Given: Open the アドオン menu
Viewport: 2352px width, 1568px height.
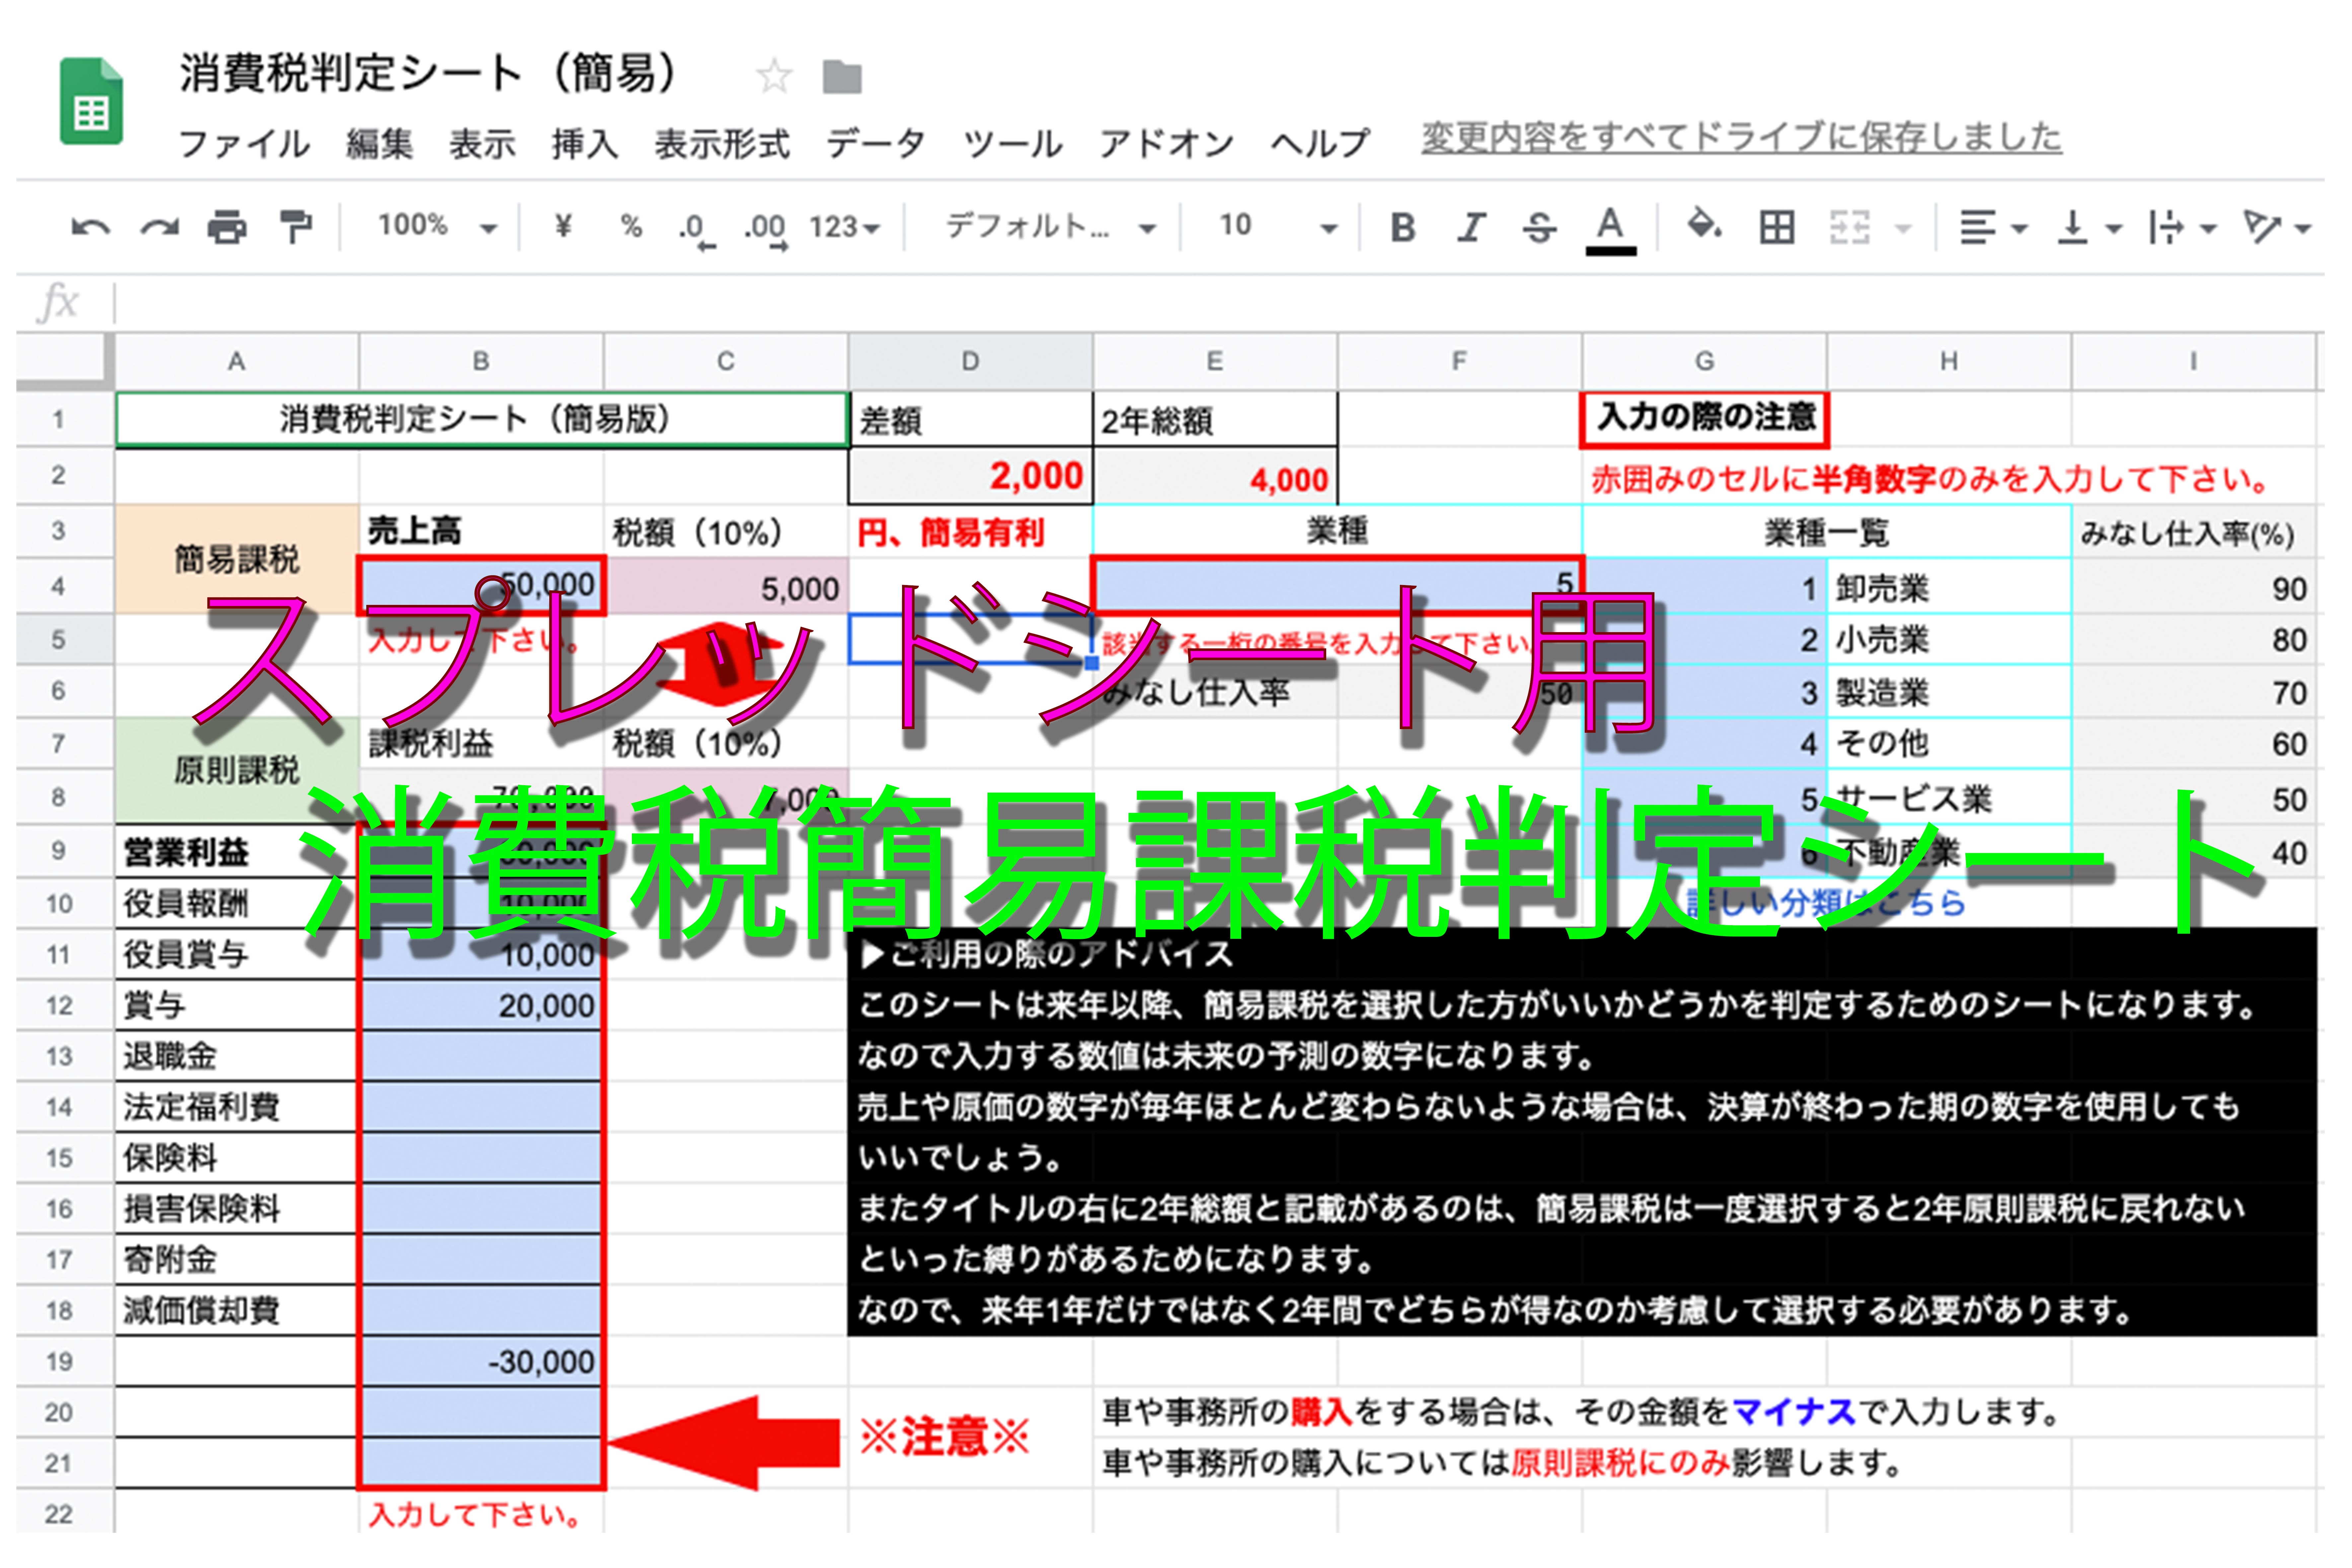Looking at the screenshot, I should (1167, 144).
